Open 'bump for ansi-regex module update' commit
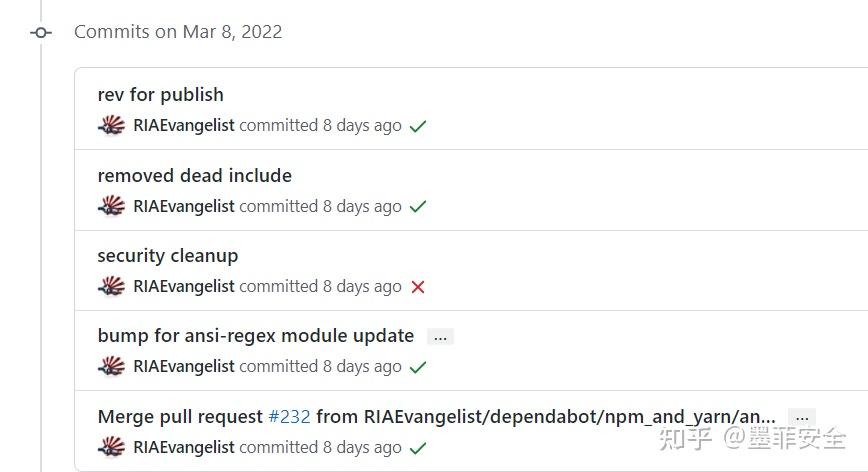This screenshot has width=868, height=472. pyautogui.click(x=255, y=336)
